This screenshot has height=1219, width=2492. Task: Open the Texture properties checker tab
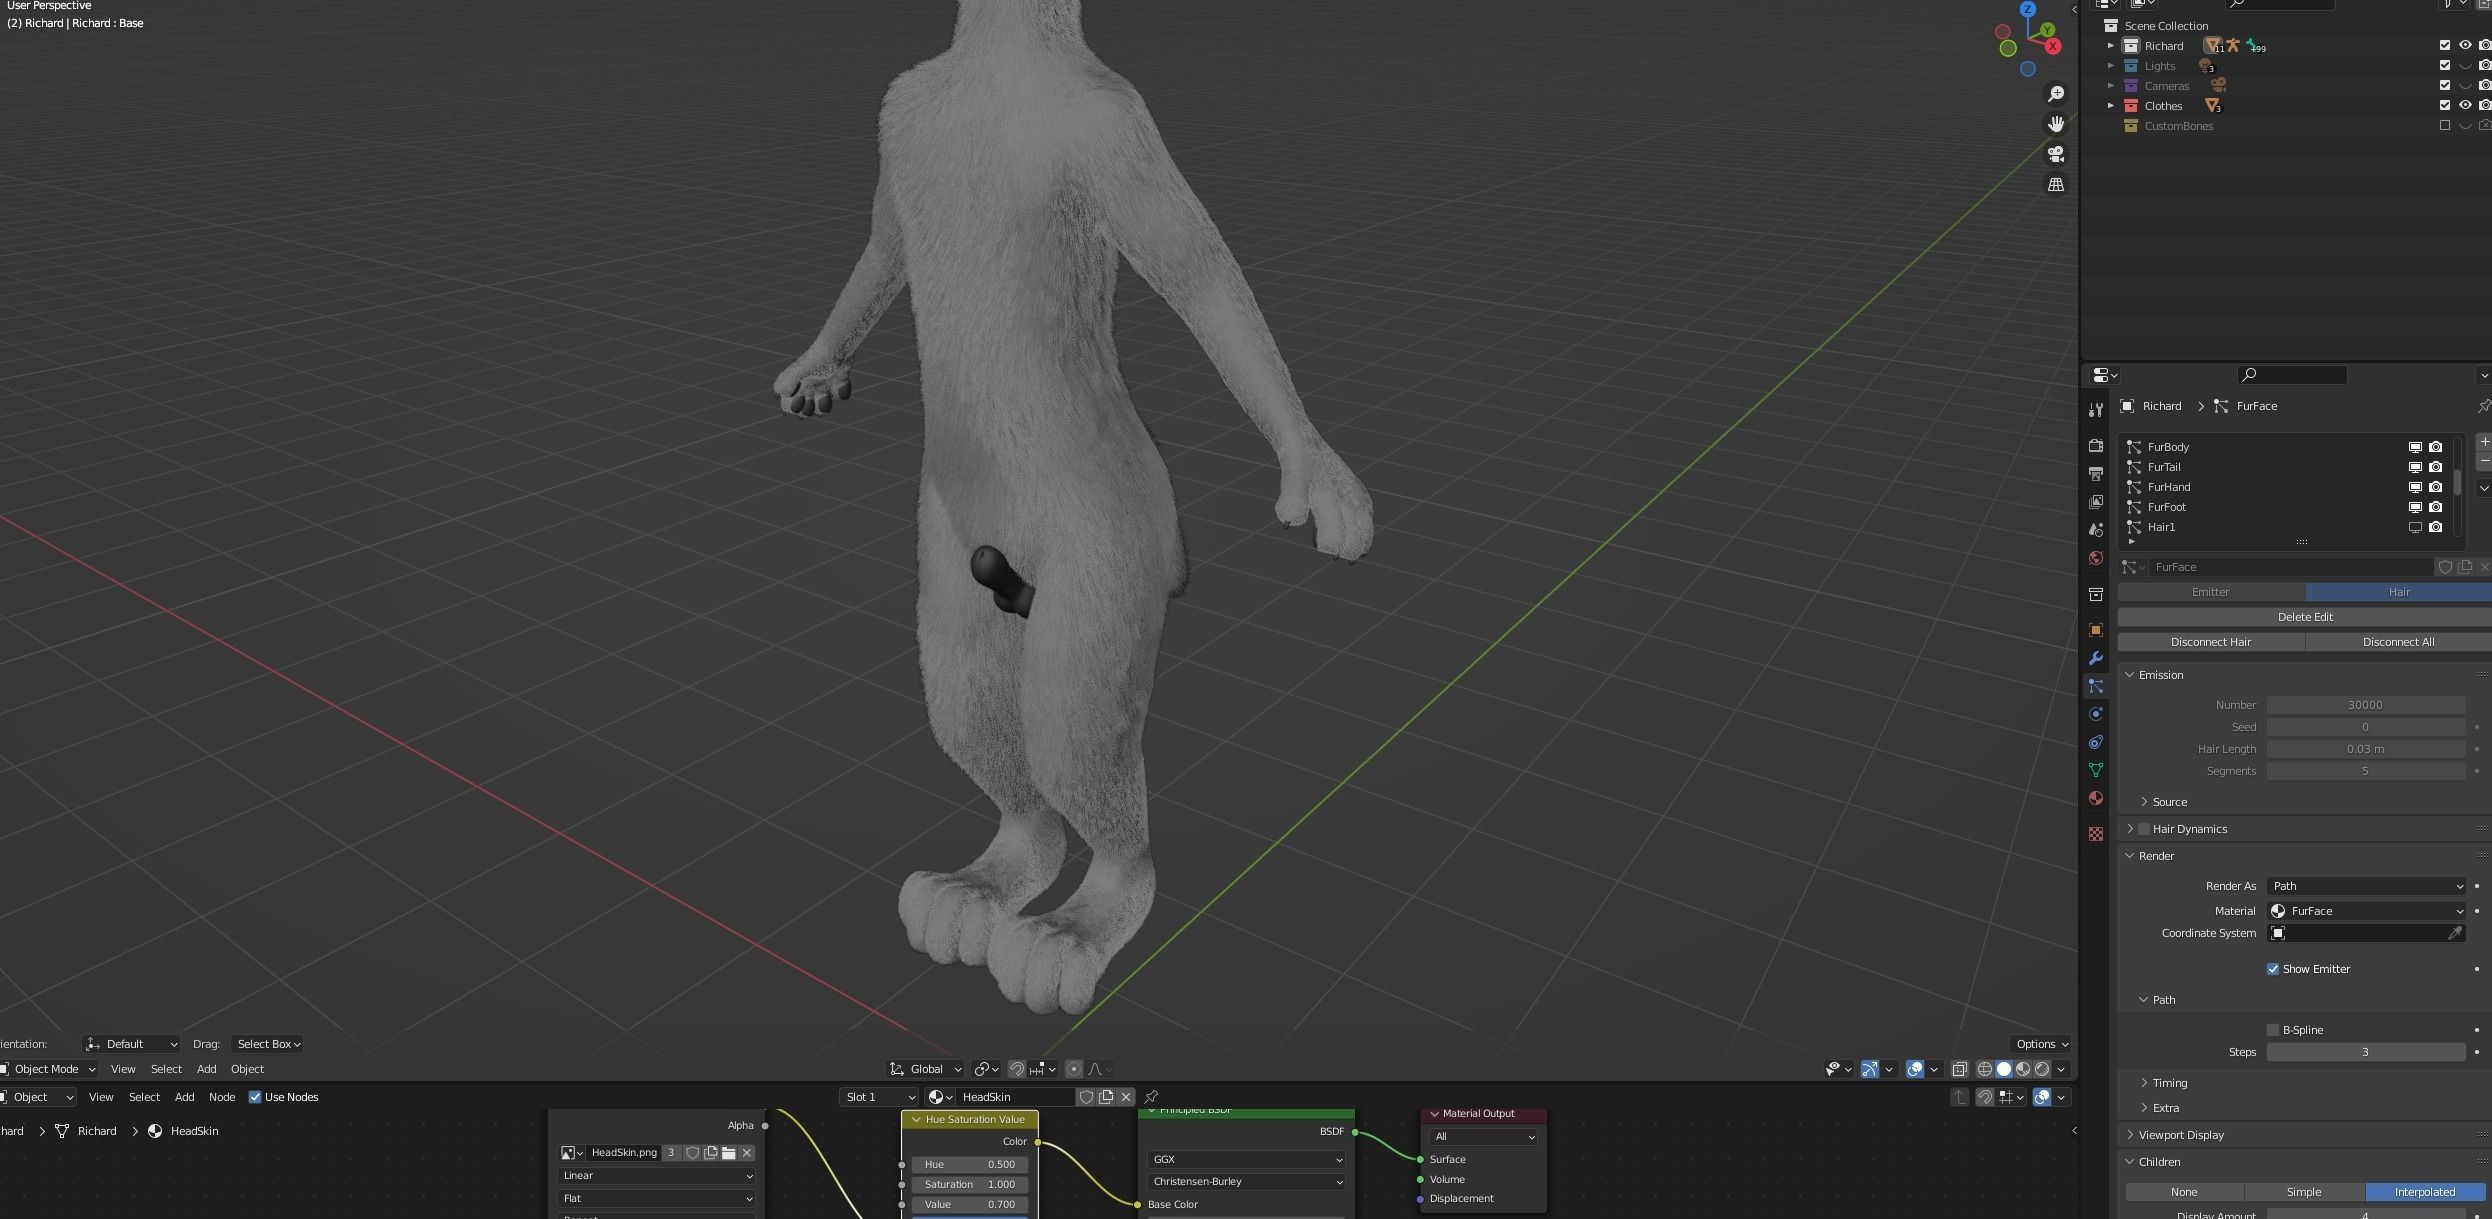click(x=2096, y=834)
